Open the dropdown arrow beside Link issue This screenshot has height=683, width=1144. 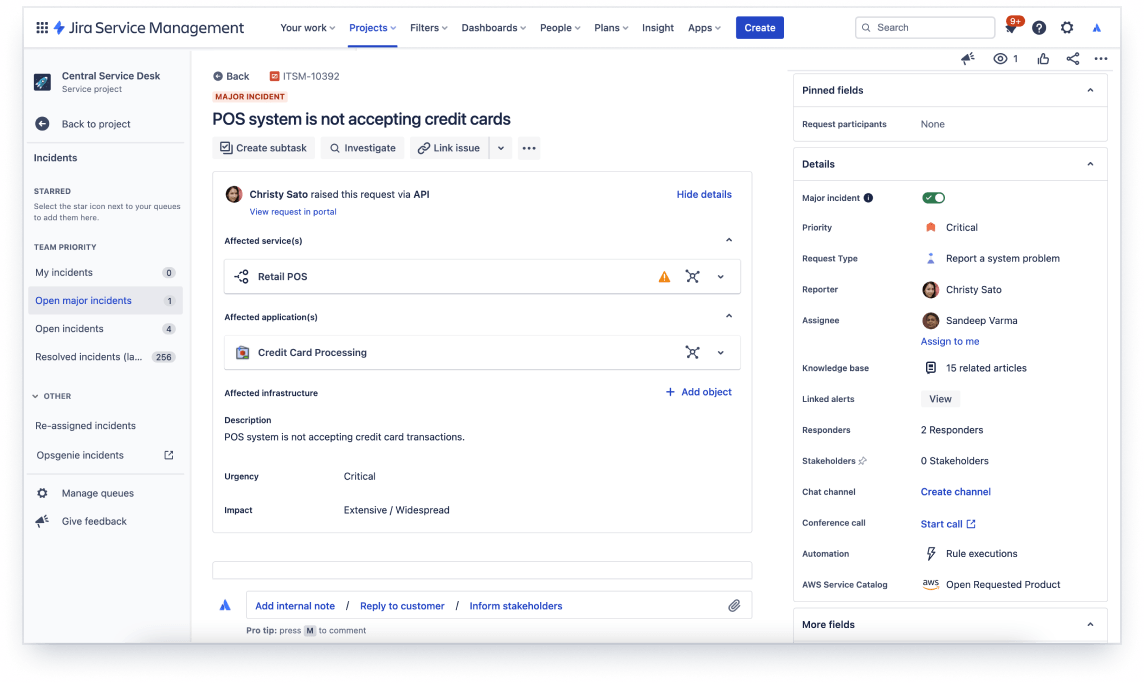click(x=500, y=148)
